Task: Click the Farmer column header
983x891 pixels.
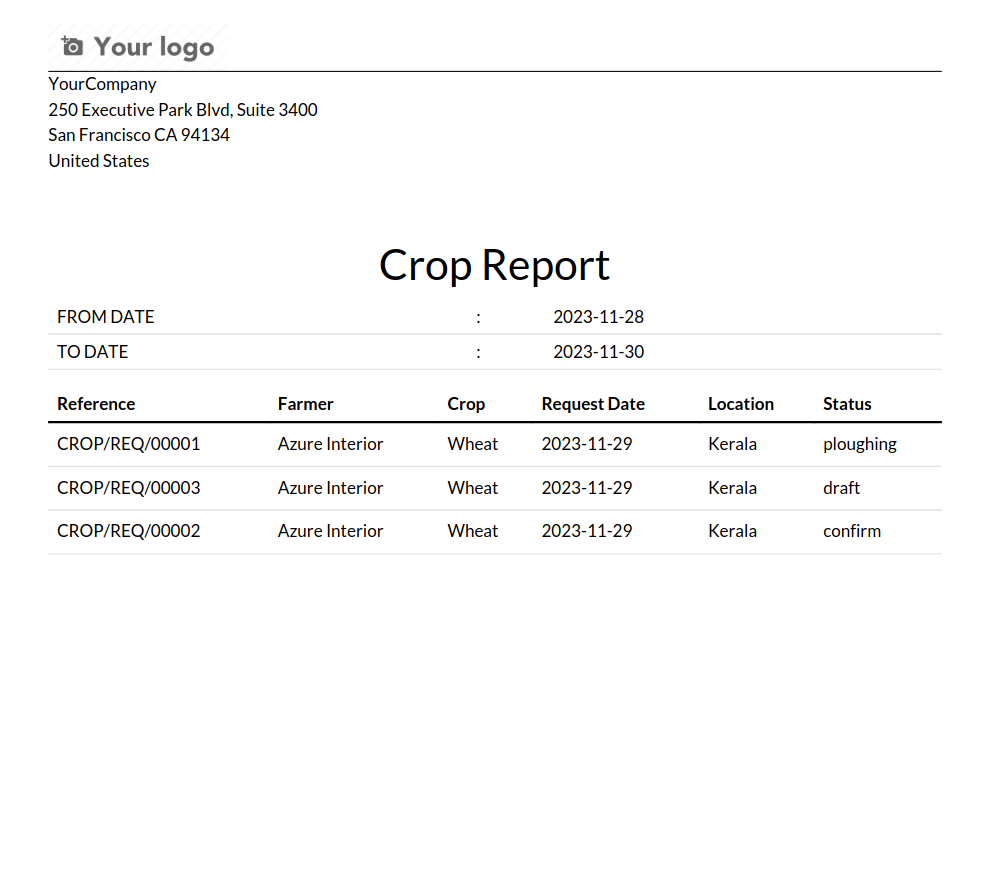Action: [306, 404]
